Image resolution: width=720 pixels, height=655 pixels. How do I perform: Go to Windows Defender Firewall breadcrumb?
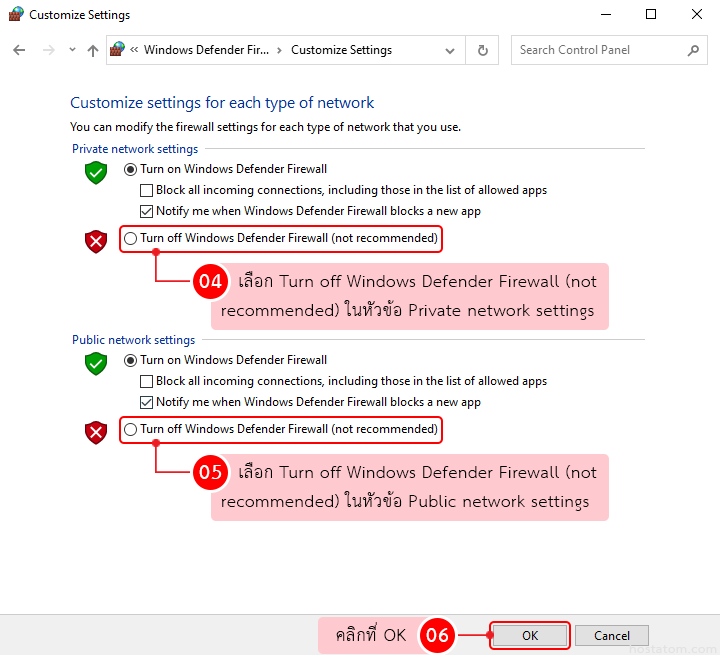click(206, 50)
